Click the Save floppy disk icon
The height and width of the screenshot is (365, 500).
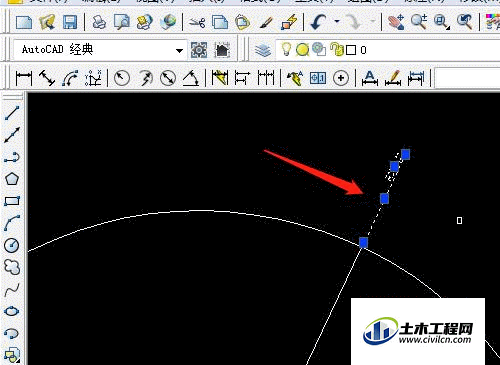point(70,22)
